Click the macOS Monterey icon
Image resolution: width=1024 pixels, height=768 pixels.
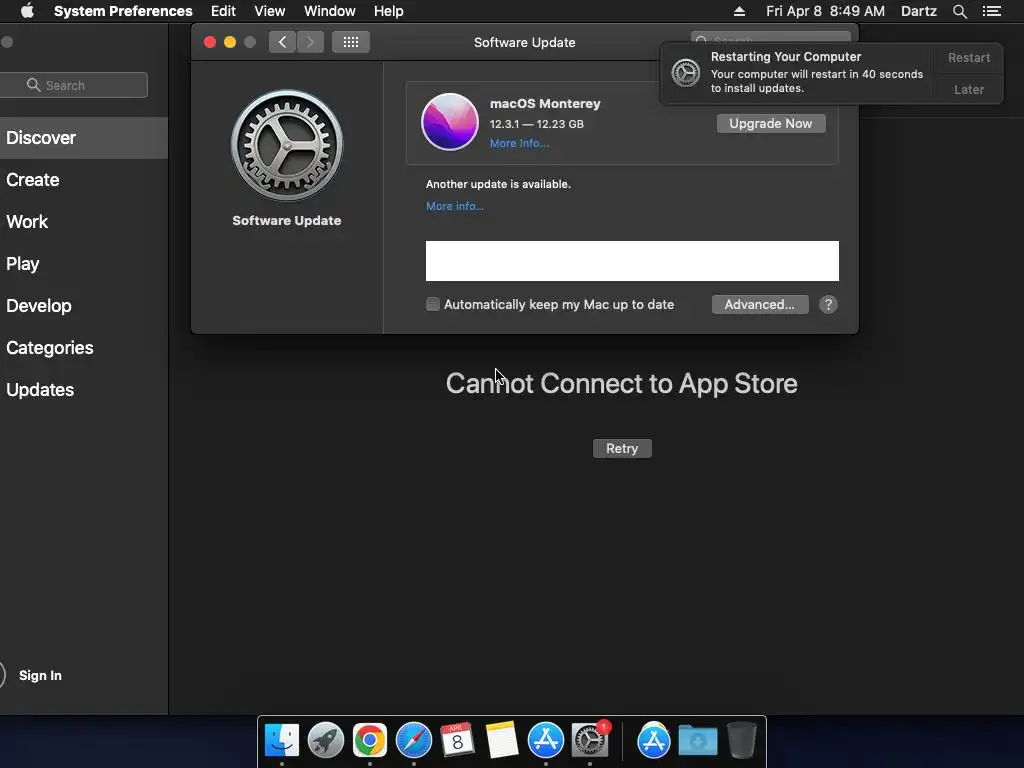click(x=449, y=122)
